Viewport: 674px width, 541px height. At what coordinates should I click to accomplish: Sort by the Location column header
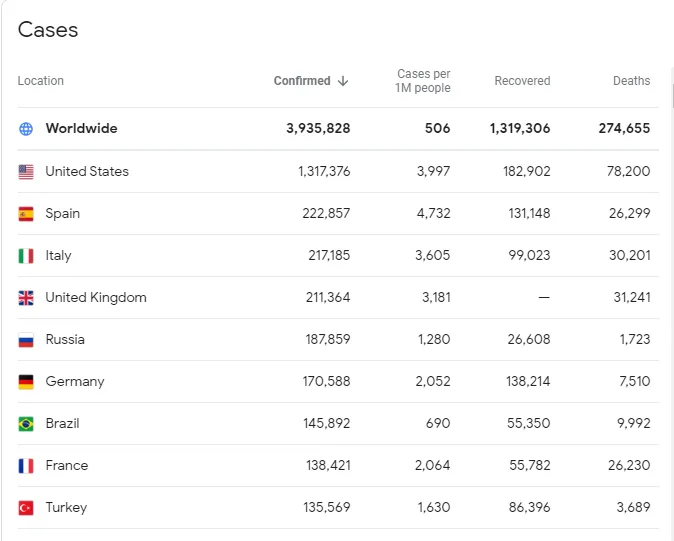click(40, 81)
